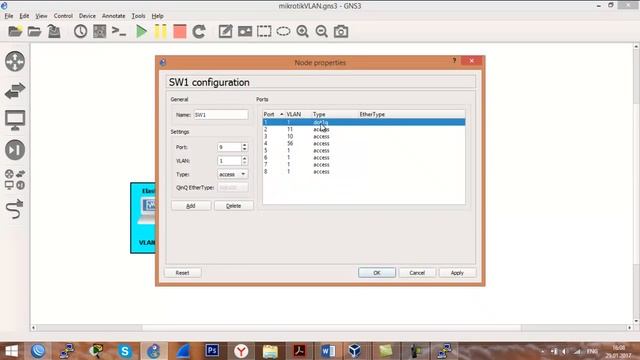Open the Annotate menu

point(113,16)
